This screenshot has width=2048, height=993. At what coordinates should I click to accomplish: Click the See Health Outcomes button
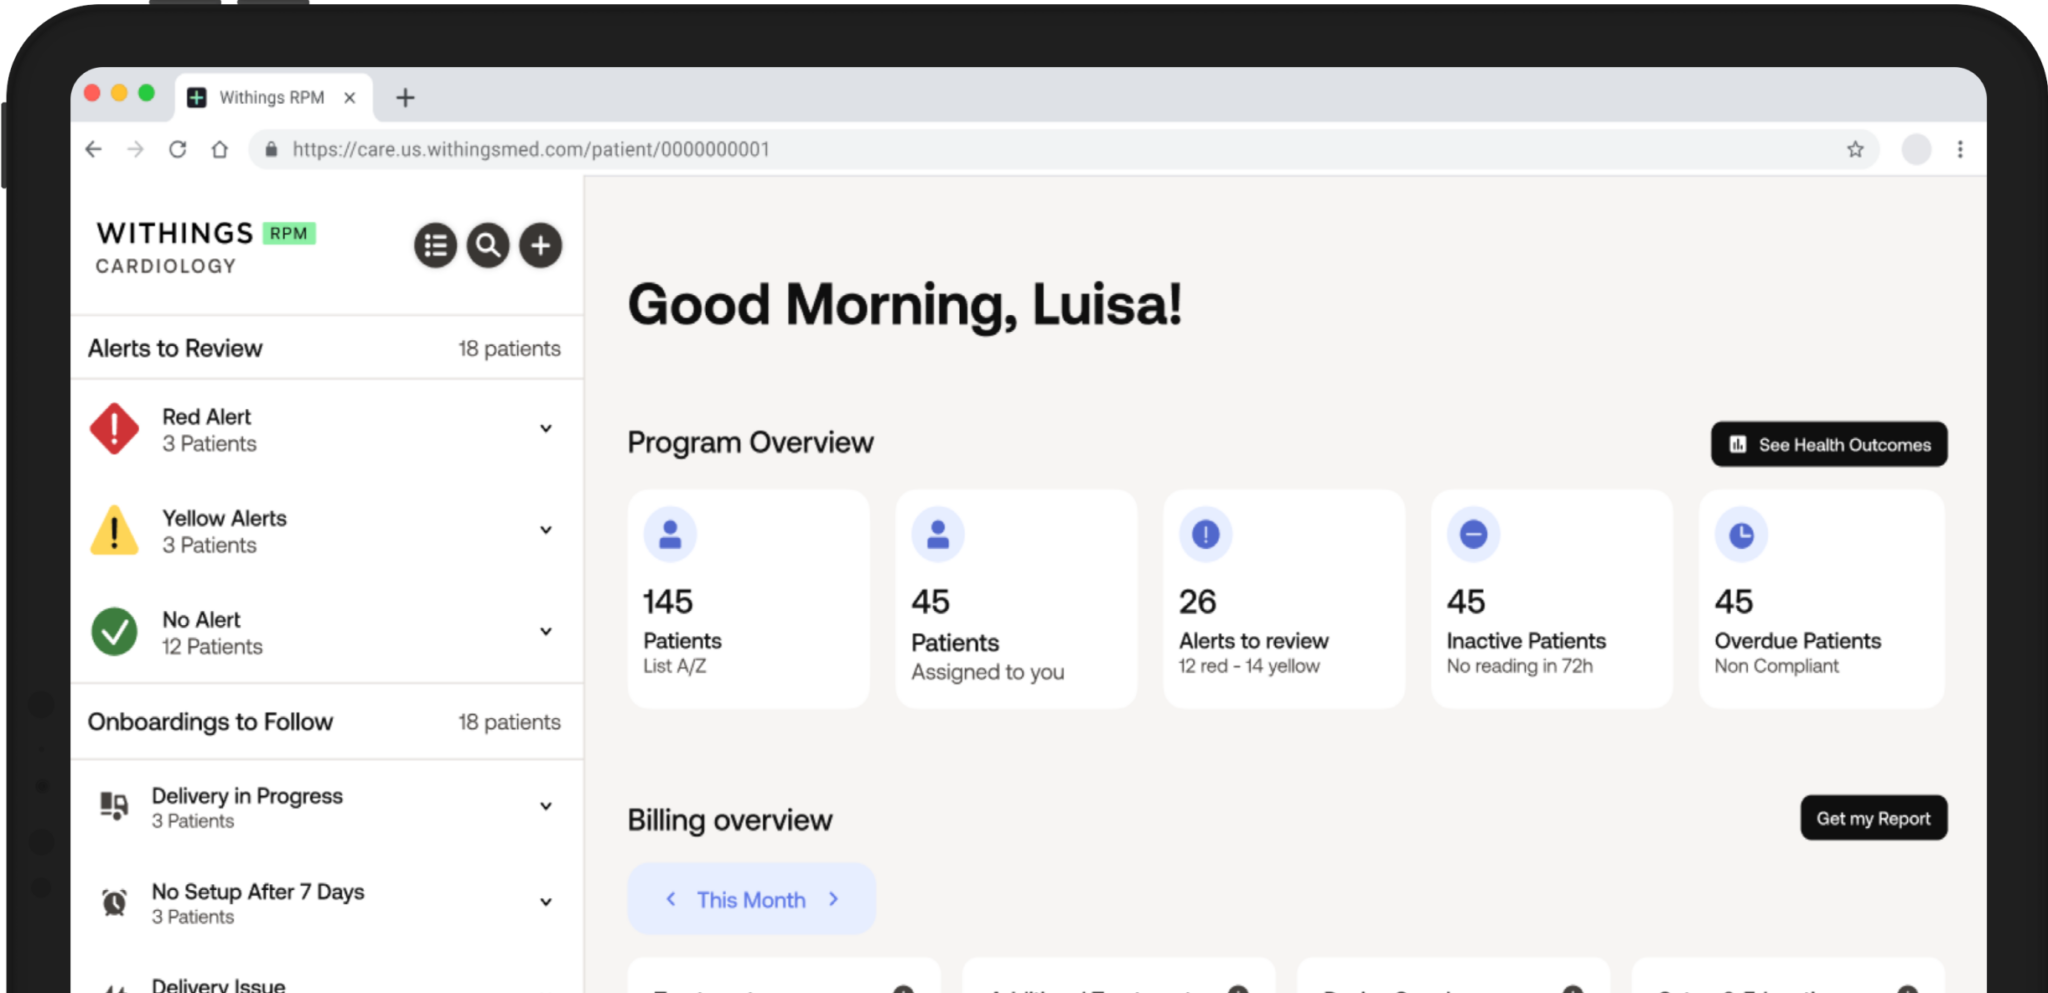1828,444
